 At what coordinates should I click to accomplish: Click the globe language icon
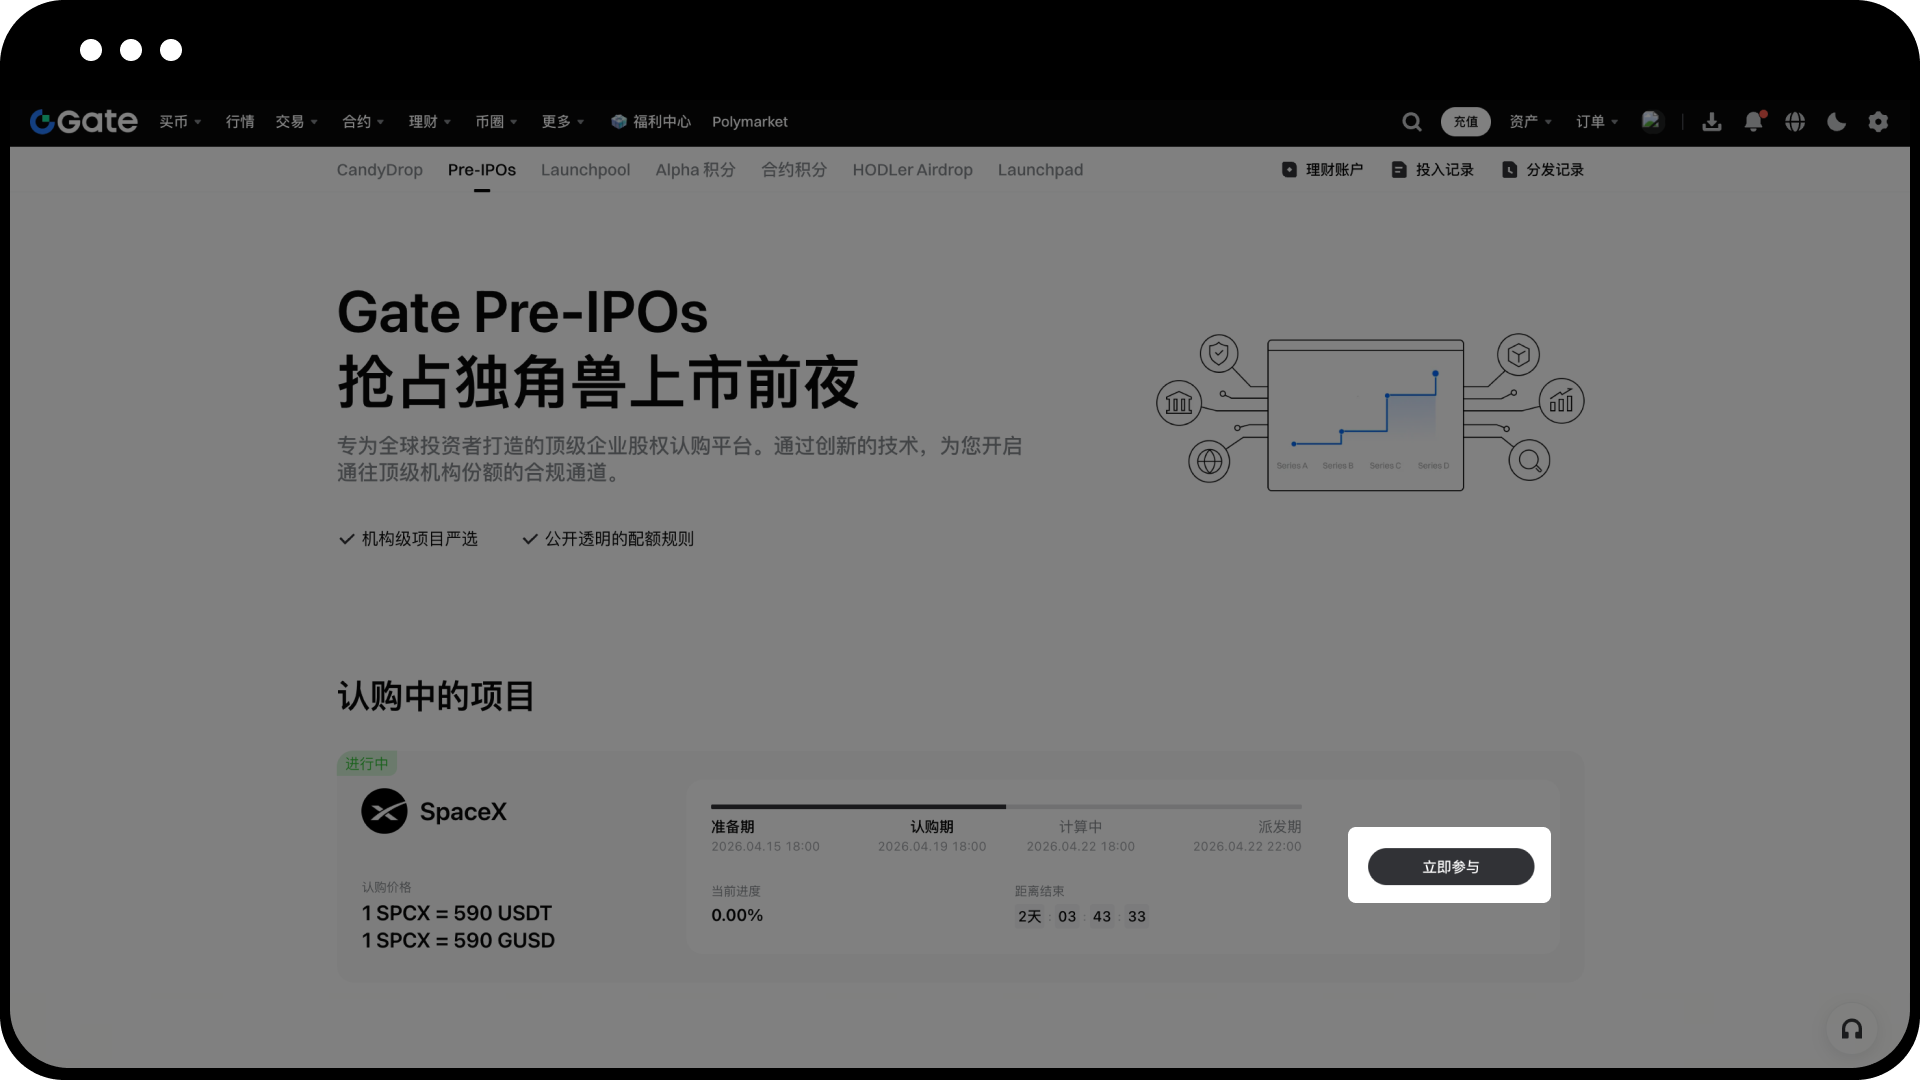[x=1795, y=122]
